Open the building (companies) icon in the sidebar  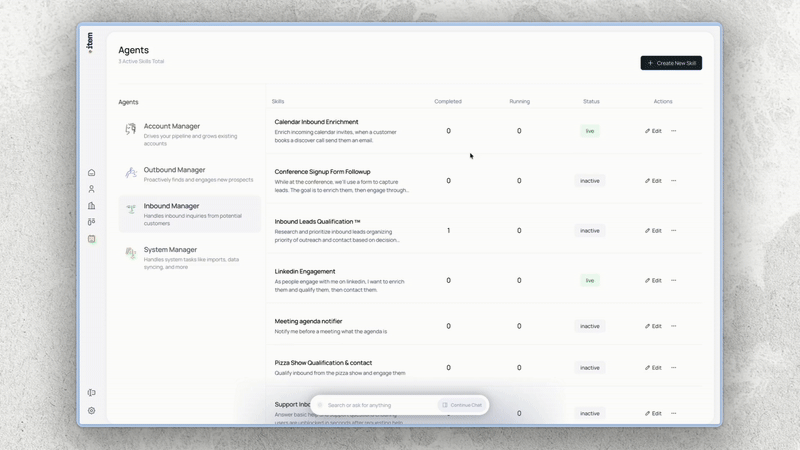click(x=91, y=206)
